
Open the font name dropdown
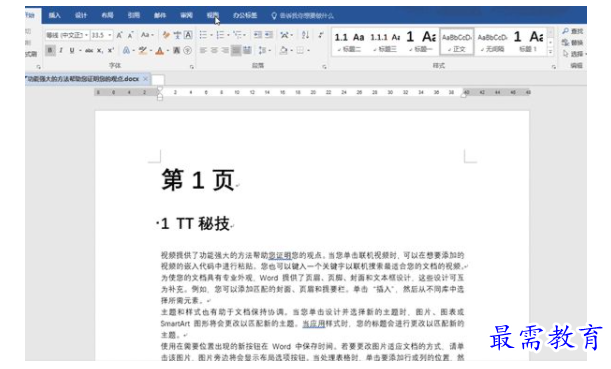coord(86,35)
